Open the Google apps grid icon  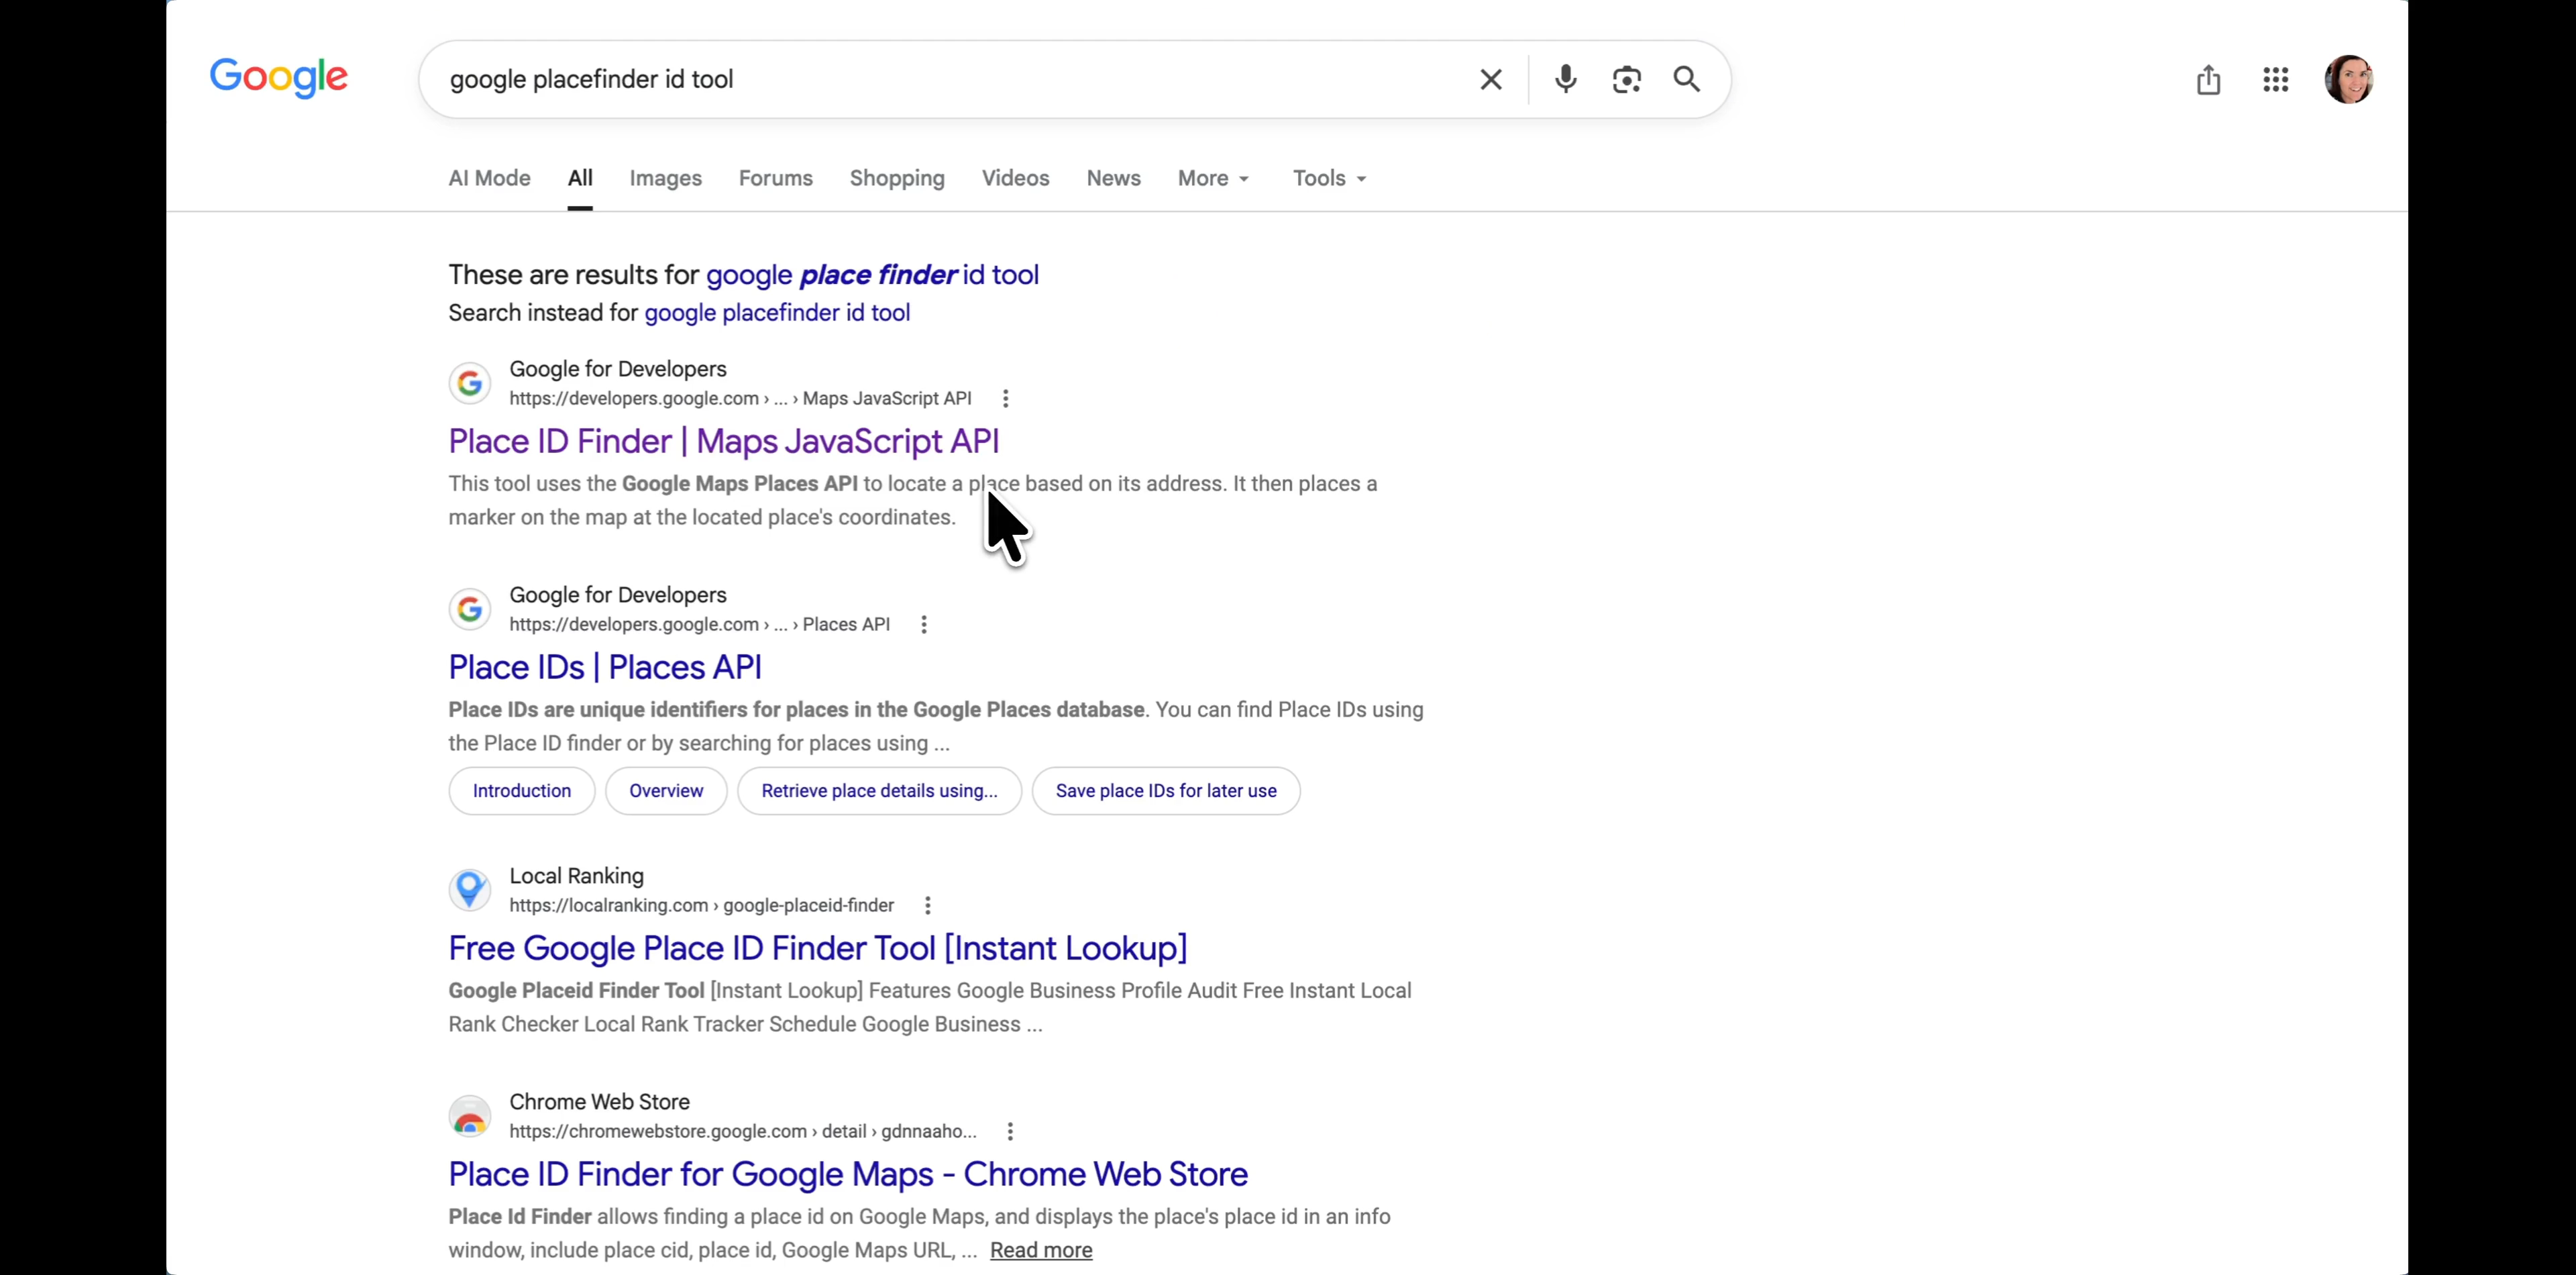[x=2275, y=79]
